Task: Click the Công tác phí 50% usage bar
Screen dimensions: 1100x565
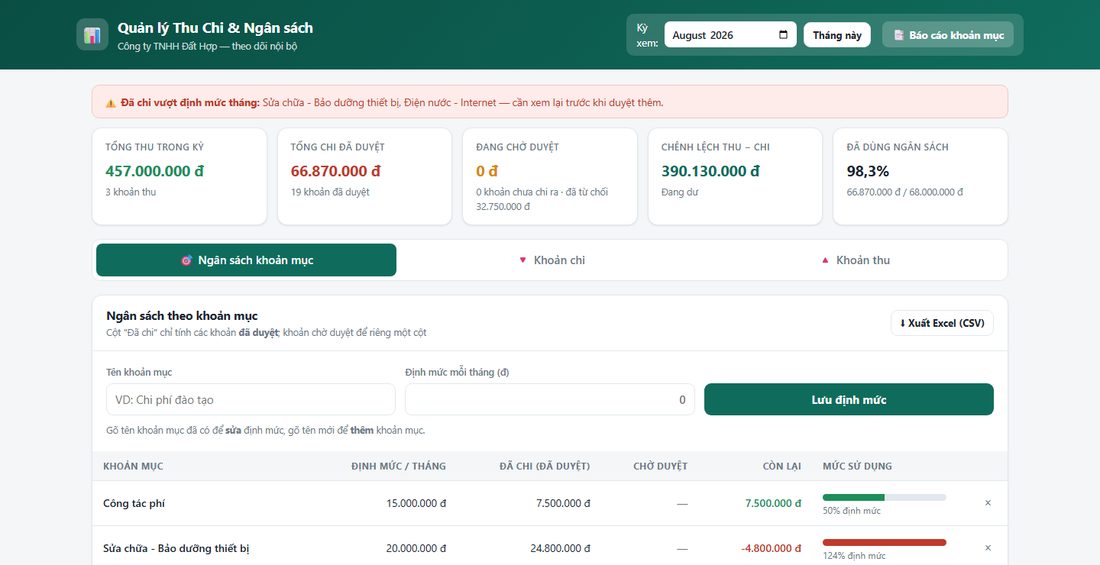Action: (884, 498)
